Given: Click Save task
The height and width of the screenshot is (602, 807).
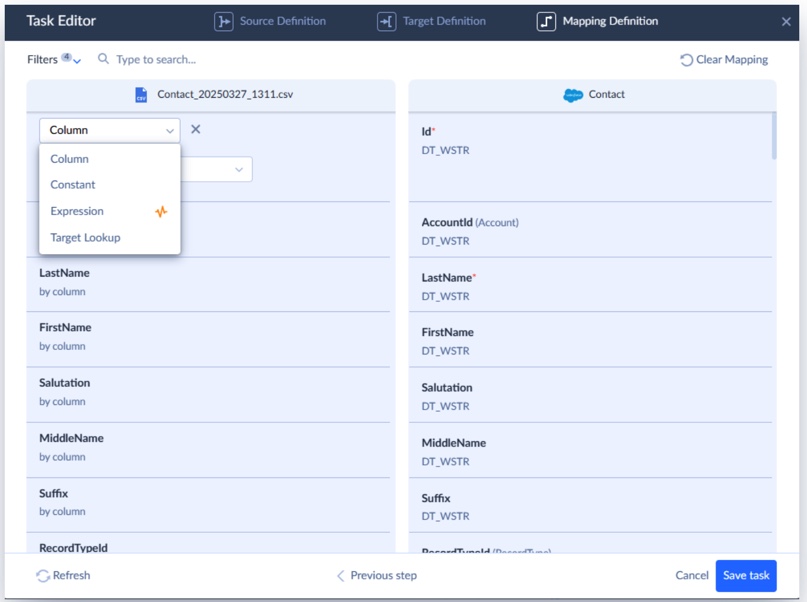Looking at the screenshot, I should 746,576.
